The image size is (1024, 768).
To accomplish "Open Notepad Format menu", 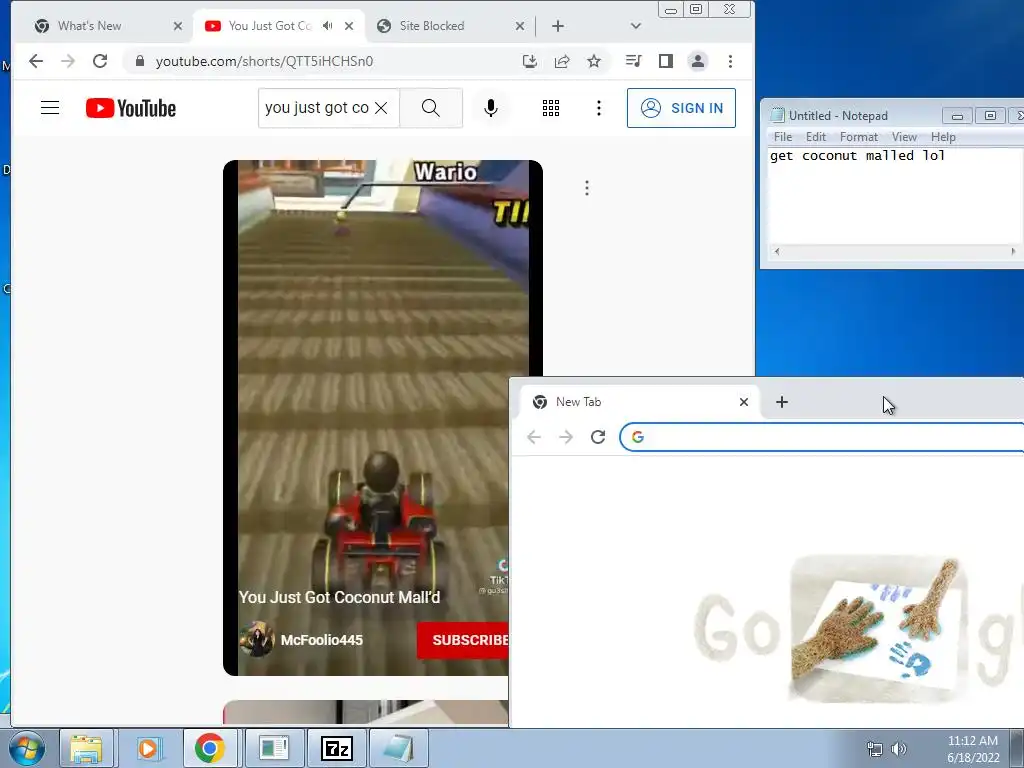I will click(x=859, y=137).
